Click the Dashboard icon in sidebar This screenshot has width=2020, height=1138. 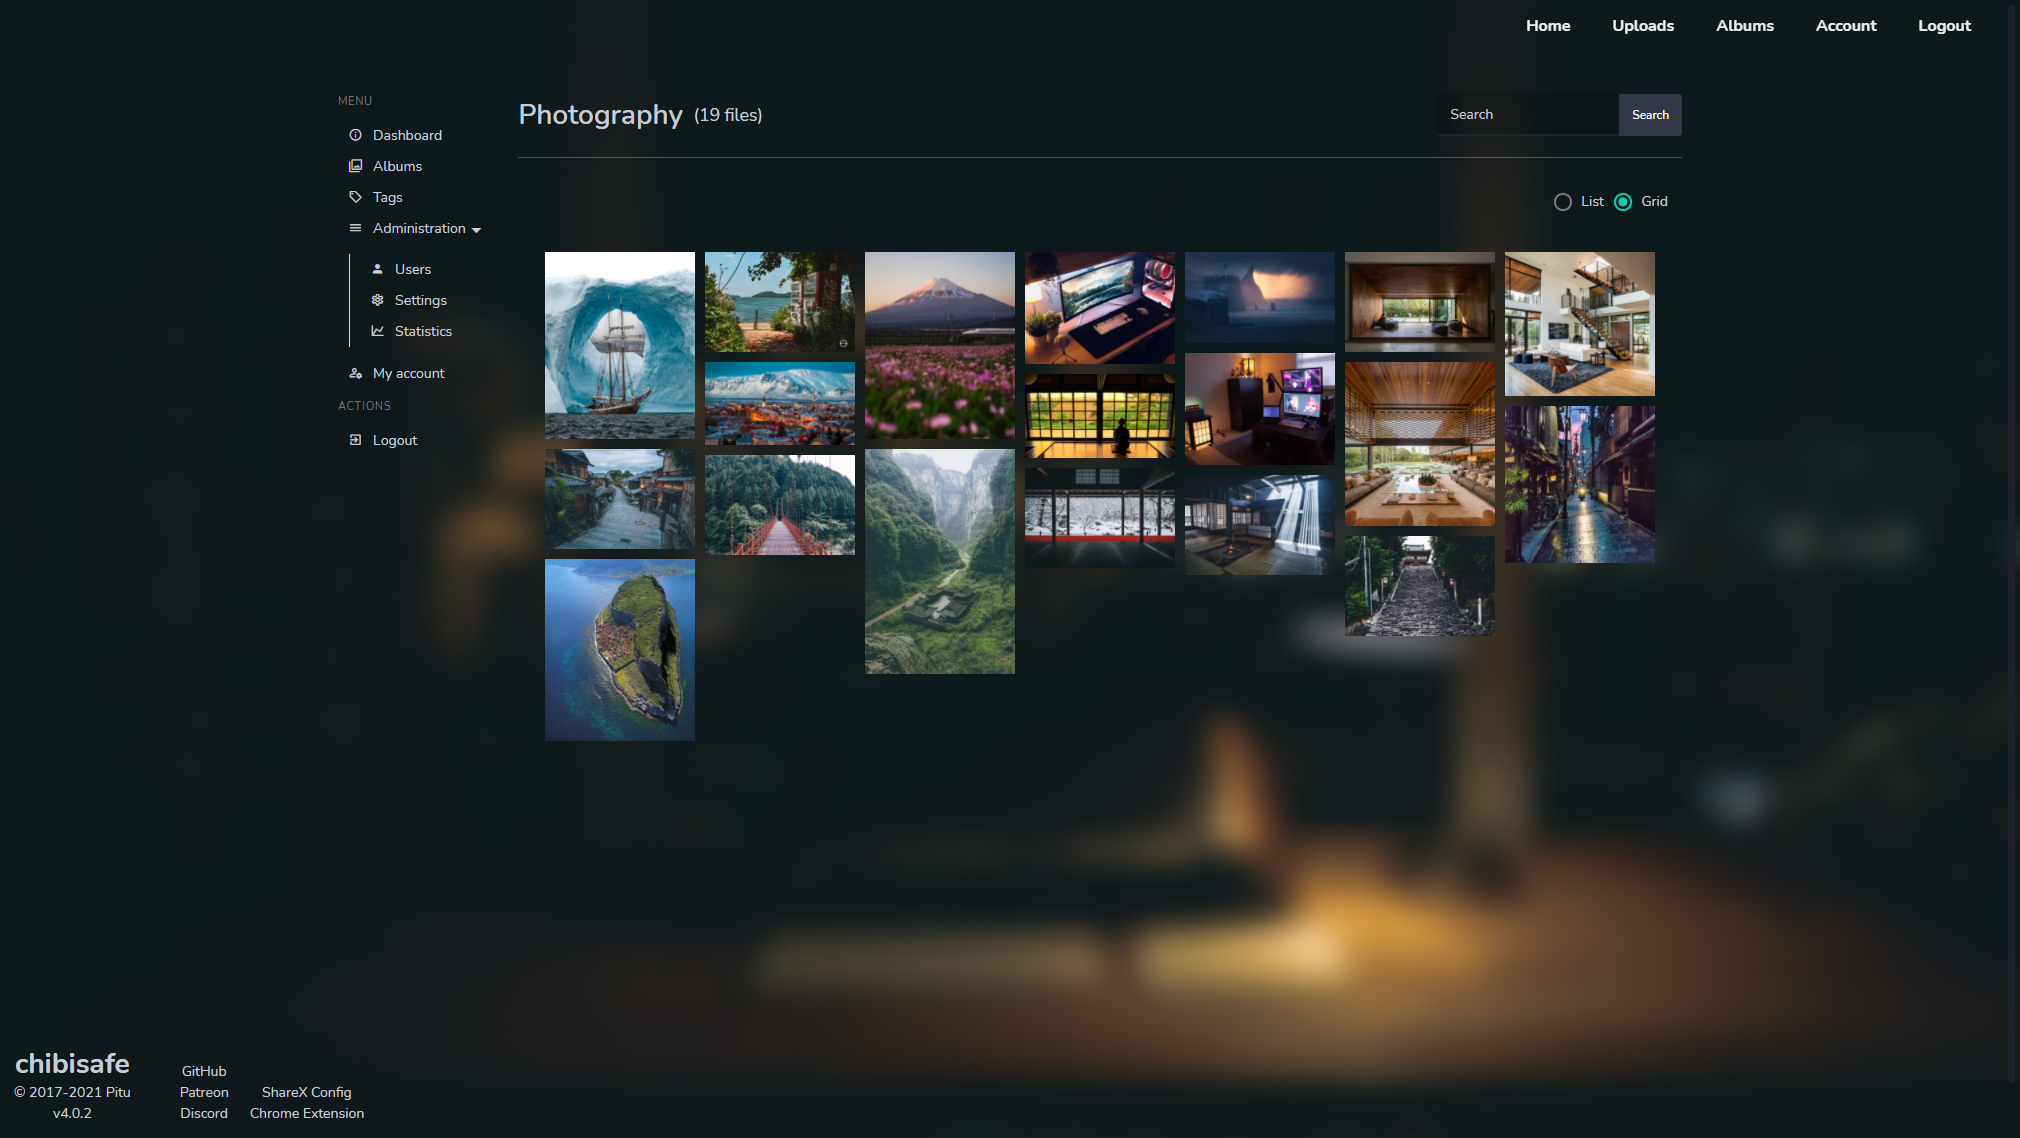pyautogui.click(x=355, y=135)
